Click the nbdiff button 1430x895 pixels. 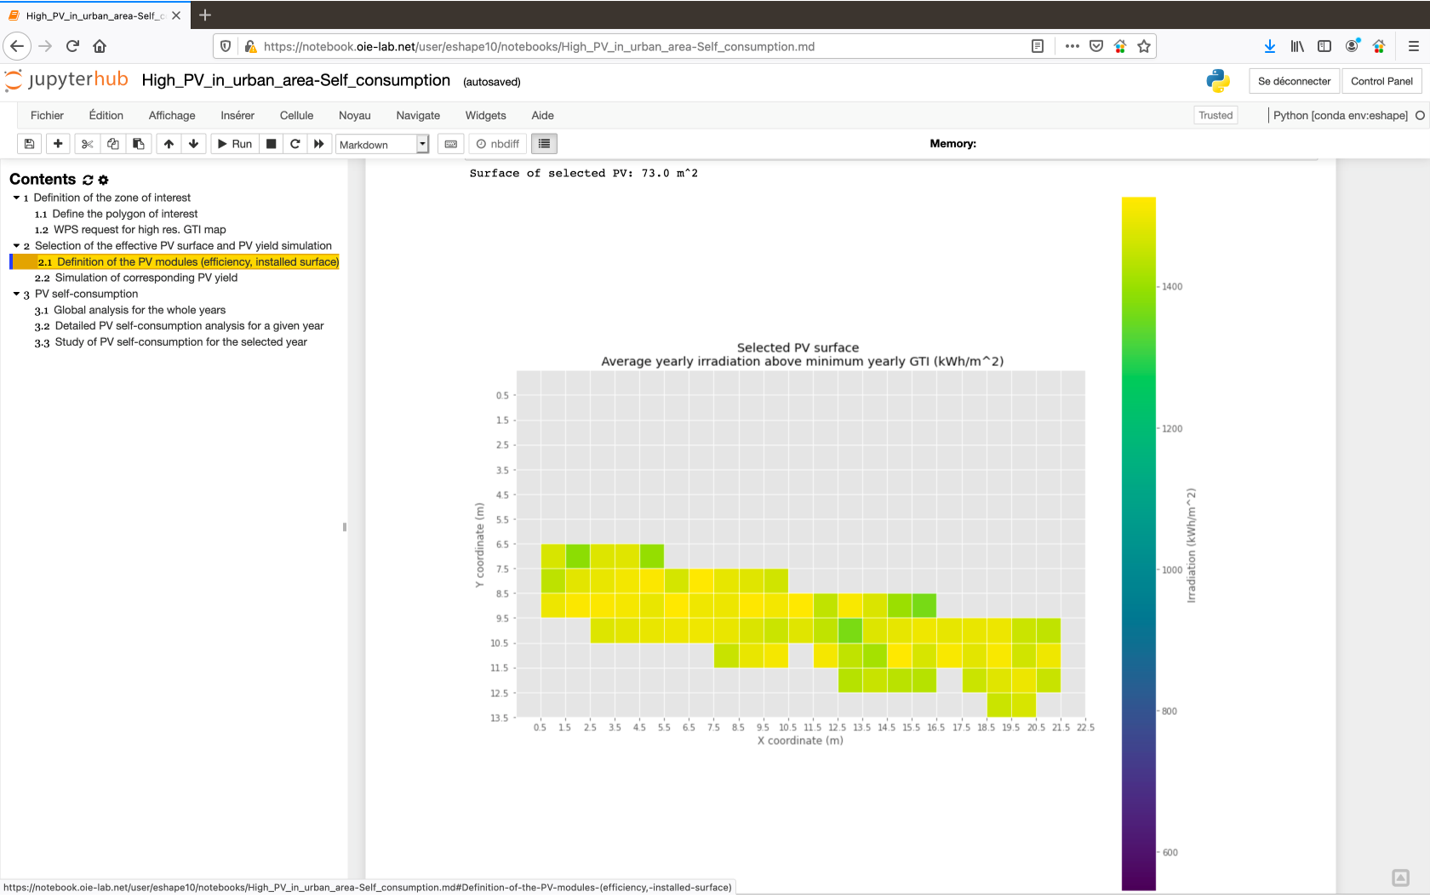[x=497, y=143]
